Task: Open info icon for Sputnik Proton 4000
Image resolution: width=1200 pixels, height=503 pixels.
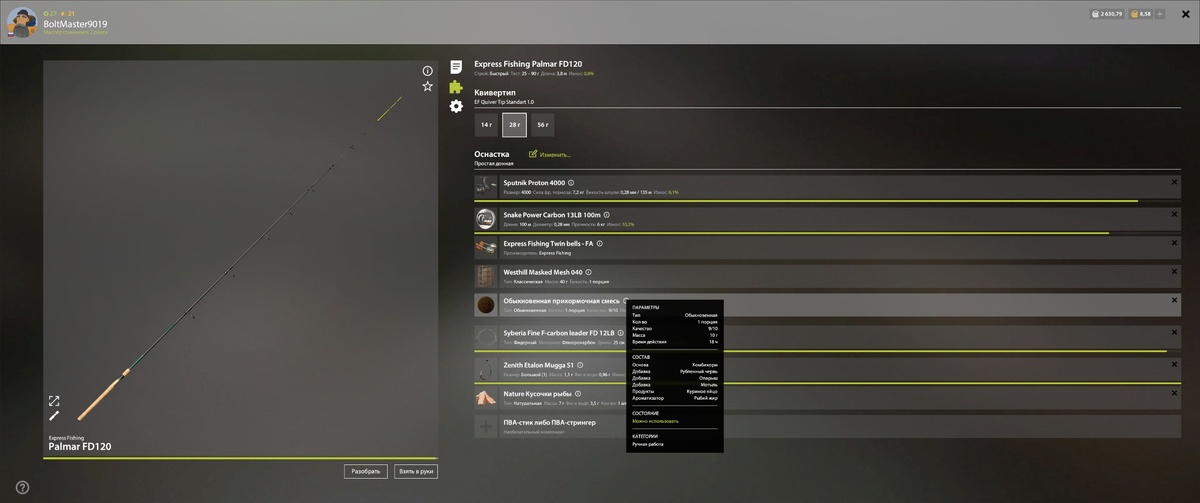Action: pyautogui.click(x=571, y=183)
